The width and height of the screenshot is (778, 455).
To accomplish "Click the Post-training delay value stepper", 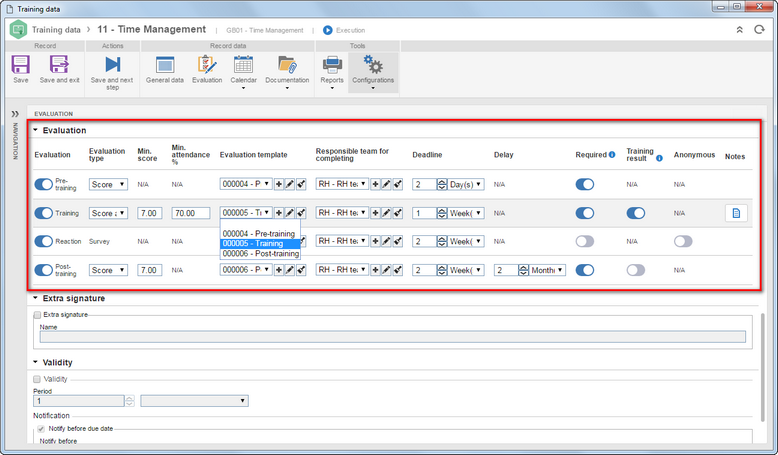I will coord(523,270).
